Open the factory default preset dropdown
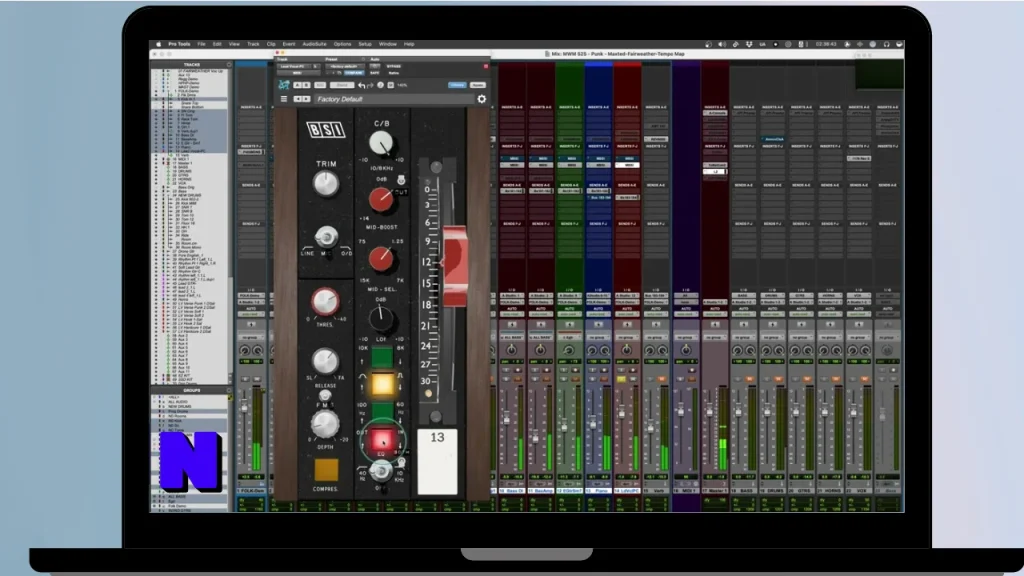Screen dimensions: 1024x576 click(x=344, y=67)
